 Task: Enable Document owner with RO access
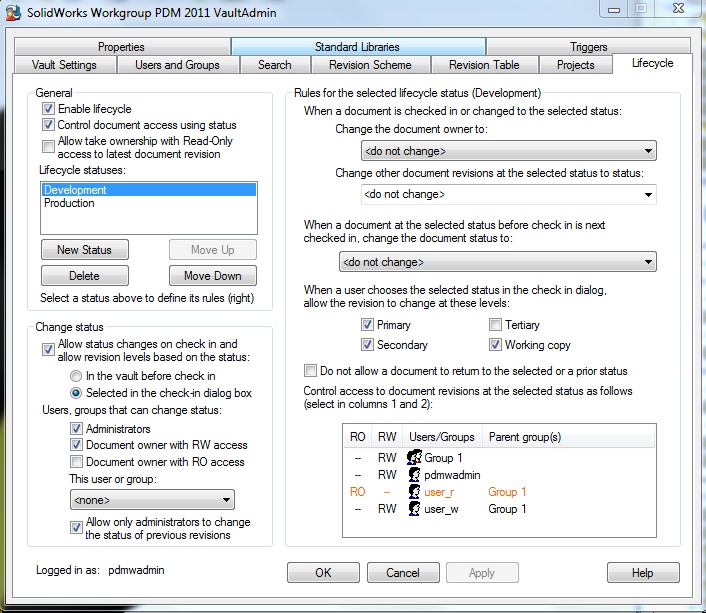tap(76, 462)
